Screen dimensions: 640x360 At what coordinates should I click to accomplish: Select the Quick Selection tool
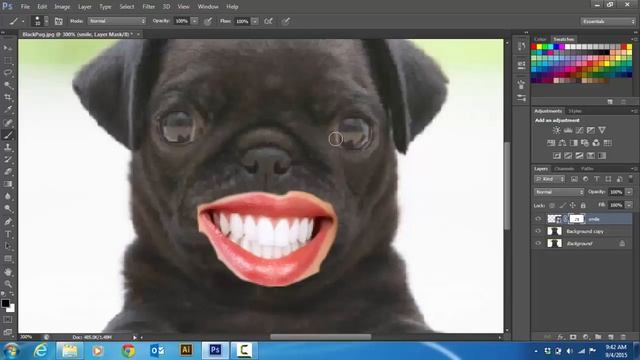8,85
